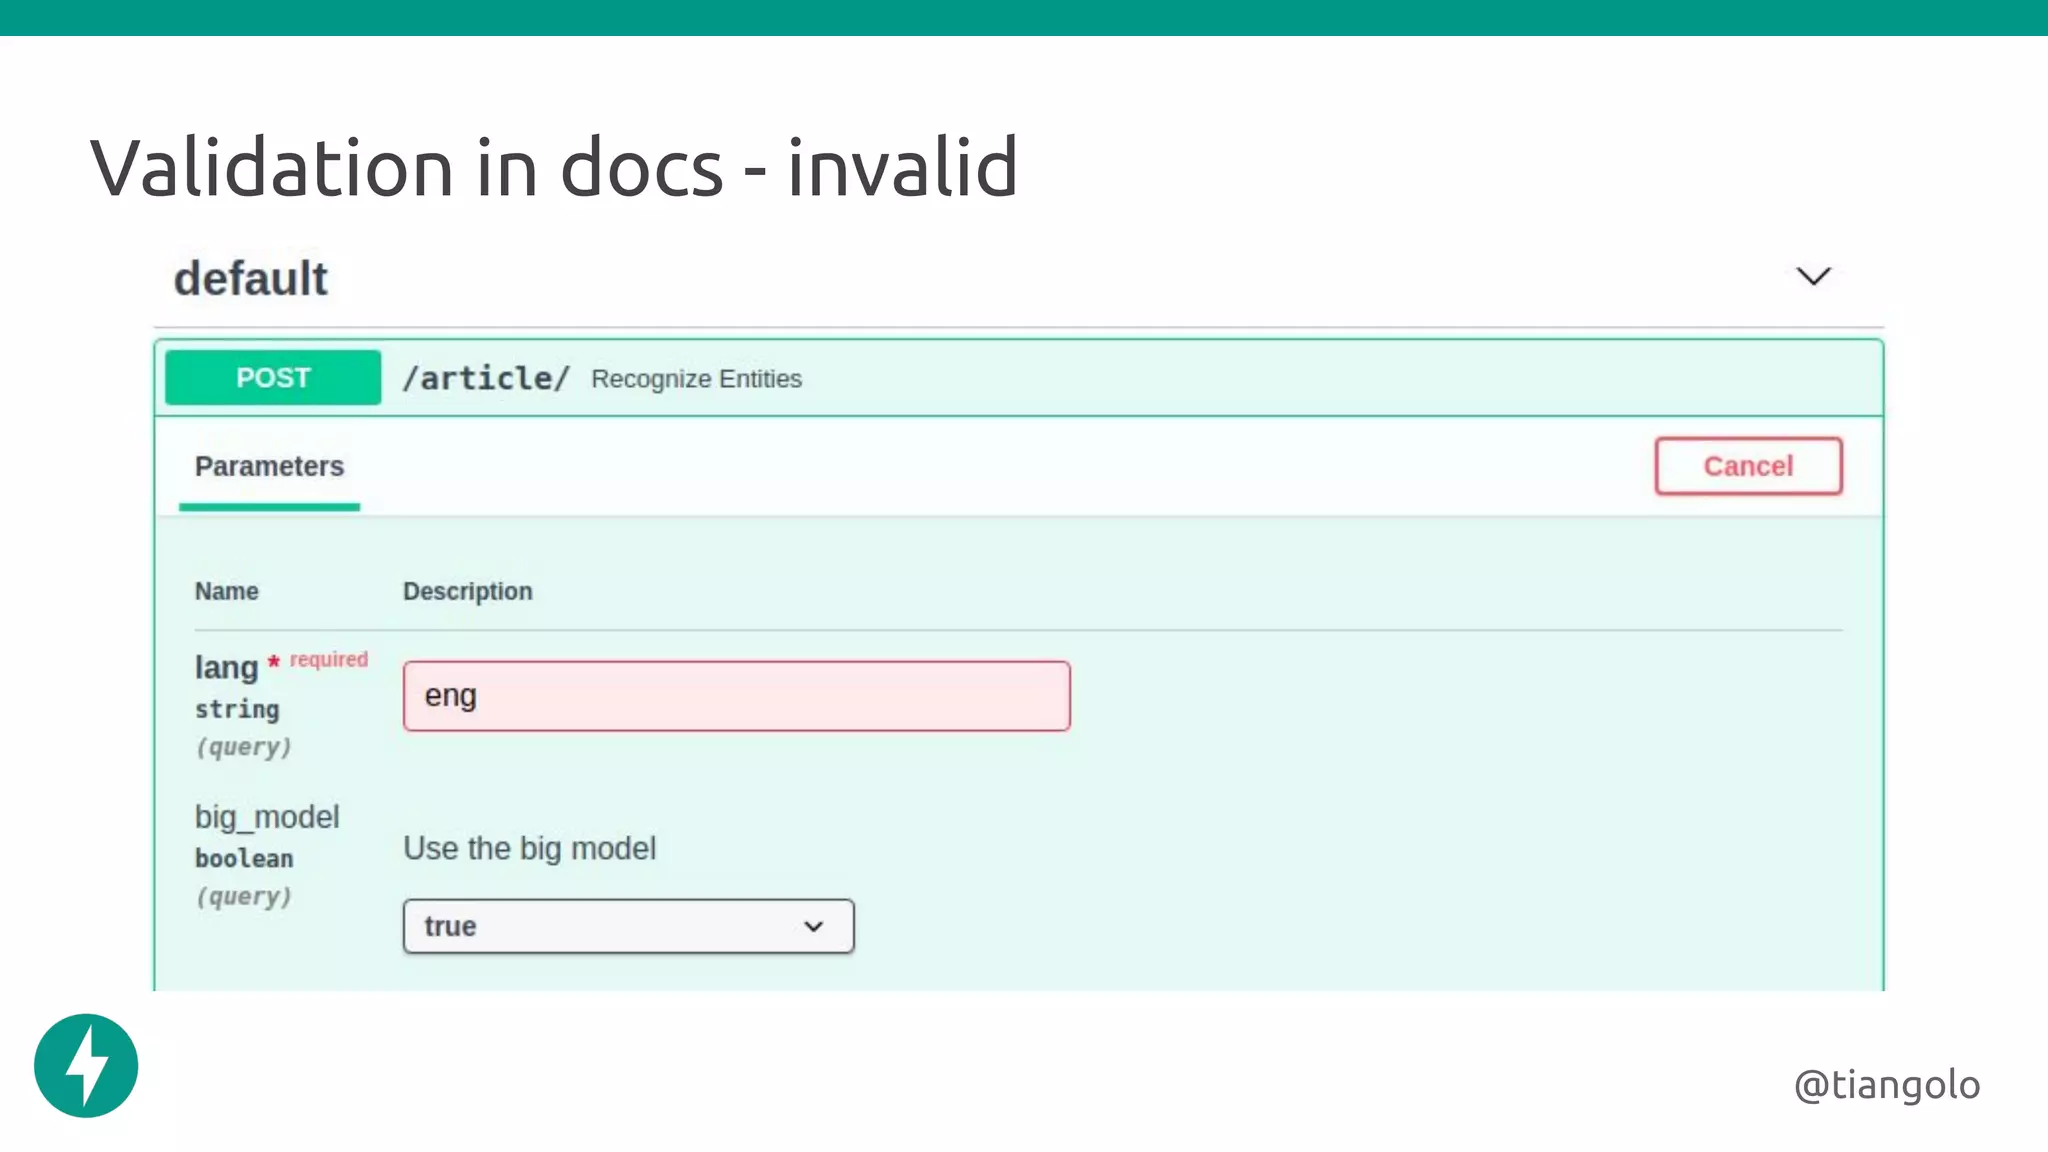
Task: Click the Name column header
Action: [226, 591]
